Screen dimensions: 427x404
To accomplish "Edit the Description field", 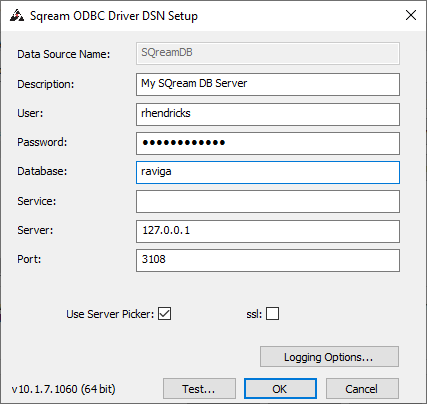I will click(x=268, y=84).
